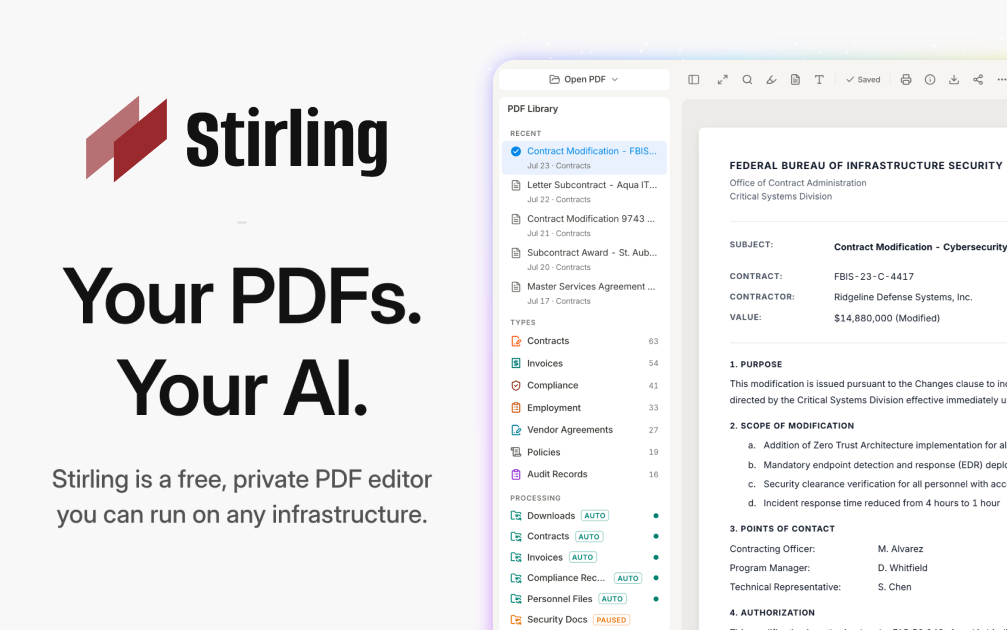Click the share icon

click(978, 80)
